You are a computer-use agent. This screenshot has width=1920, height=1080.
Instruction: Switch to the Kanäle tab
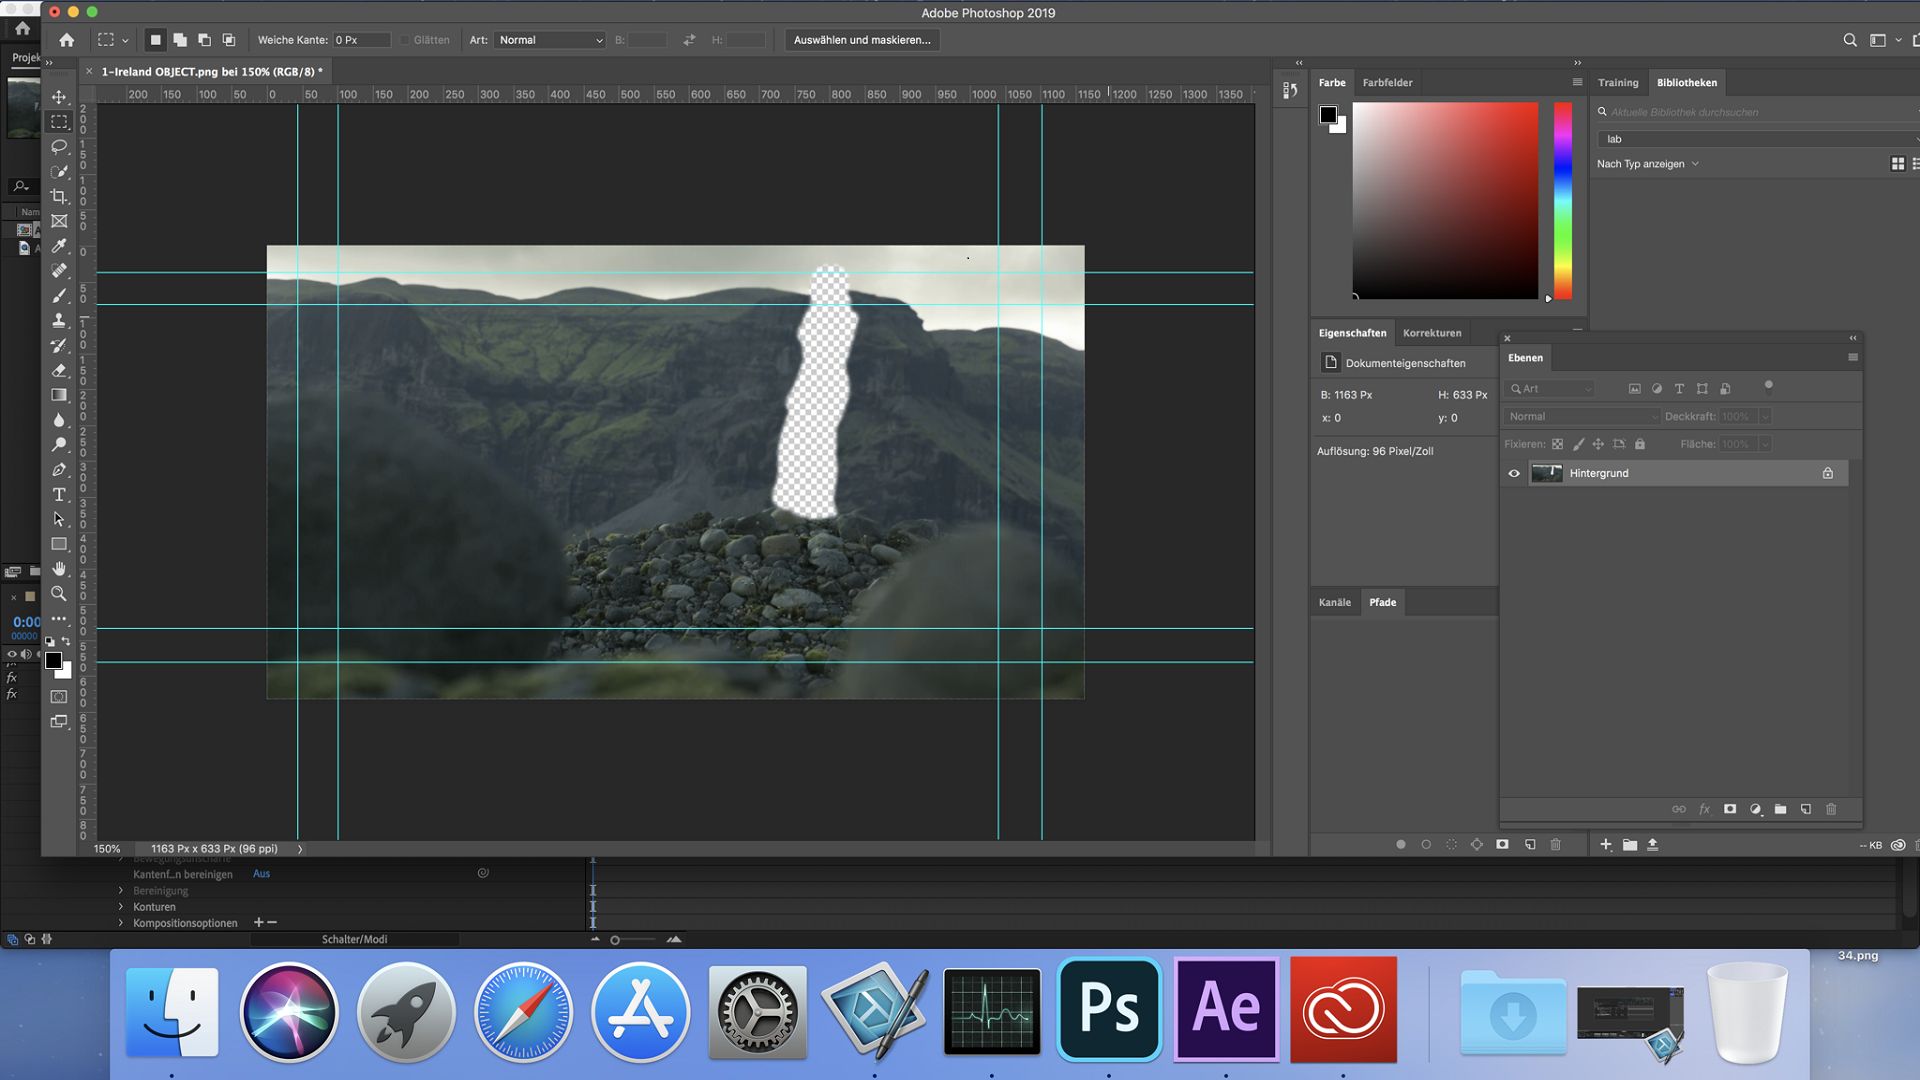(1335, 602)
